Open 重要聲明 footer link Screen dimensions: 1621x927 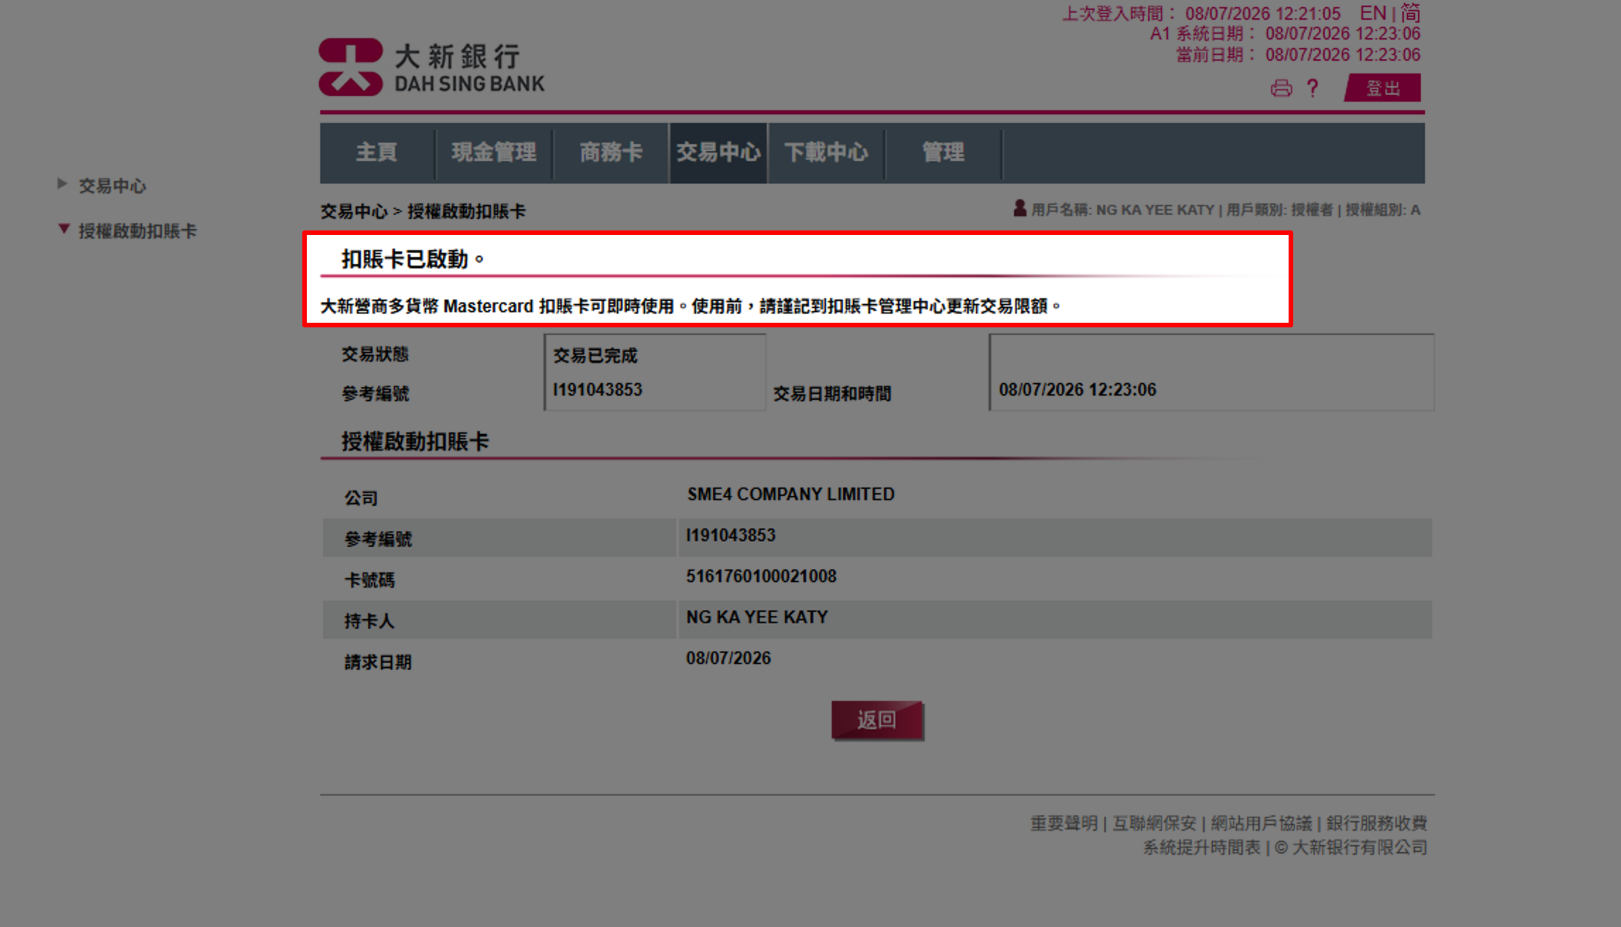[1063, 823]
